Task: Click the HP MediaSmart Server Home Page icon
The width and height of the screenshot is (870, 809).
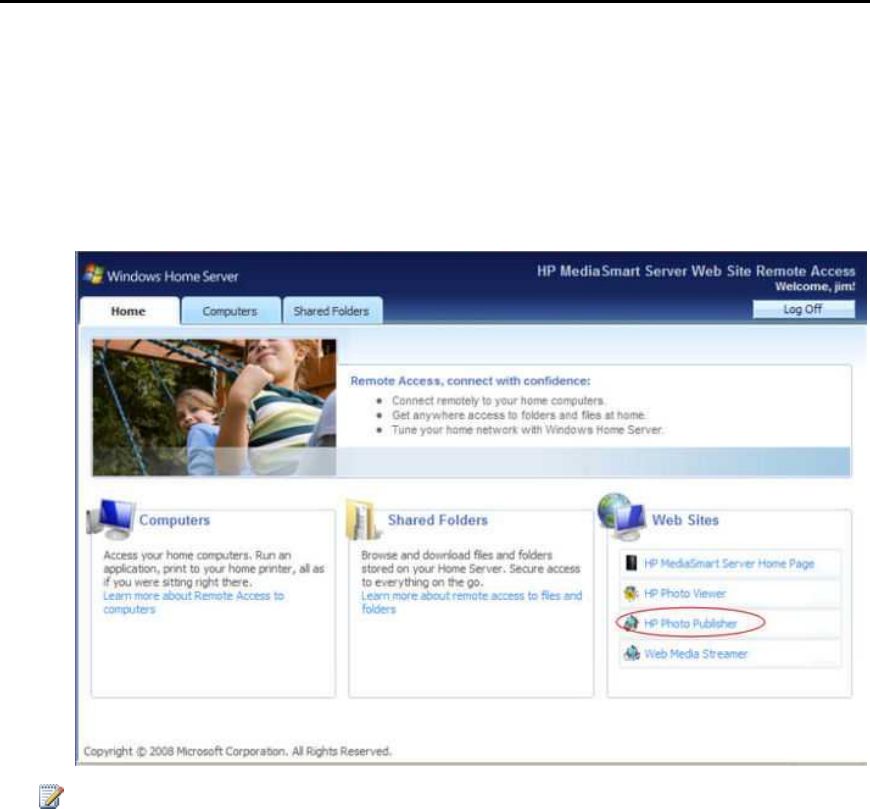Action: click(x=631, y=563)
